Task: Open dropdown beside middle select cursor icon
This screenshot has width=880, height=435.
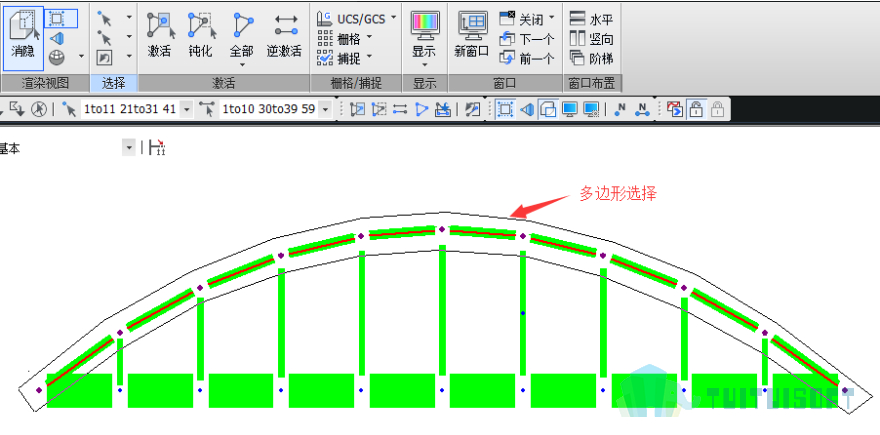Action: [x=129, y=37]
